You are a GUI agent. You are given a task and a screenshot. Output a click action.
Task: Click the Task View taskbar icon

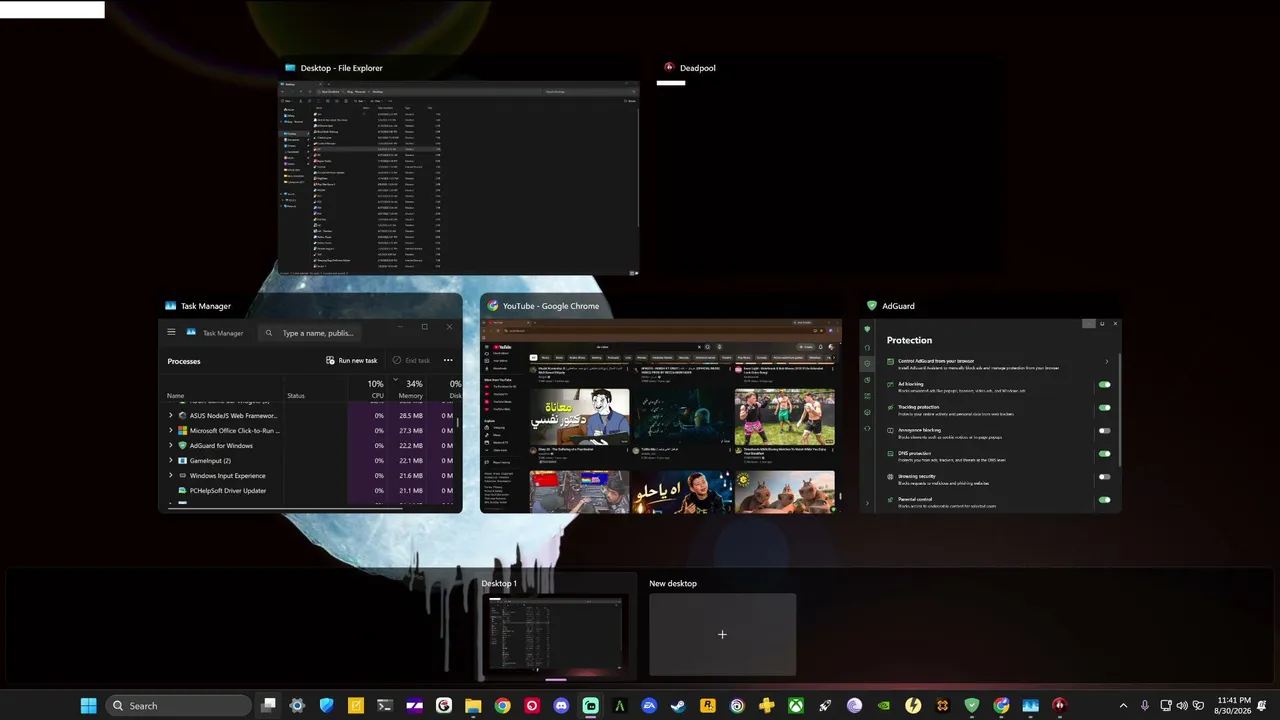(268, 706)
